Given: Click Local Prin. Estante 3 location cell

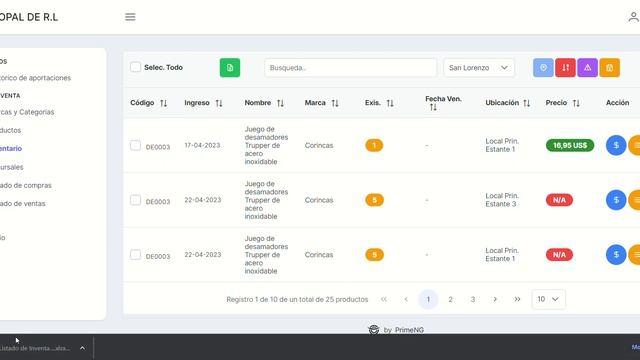Looking at the screenshot, I should click(x=502, y=200).
